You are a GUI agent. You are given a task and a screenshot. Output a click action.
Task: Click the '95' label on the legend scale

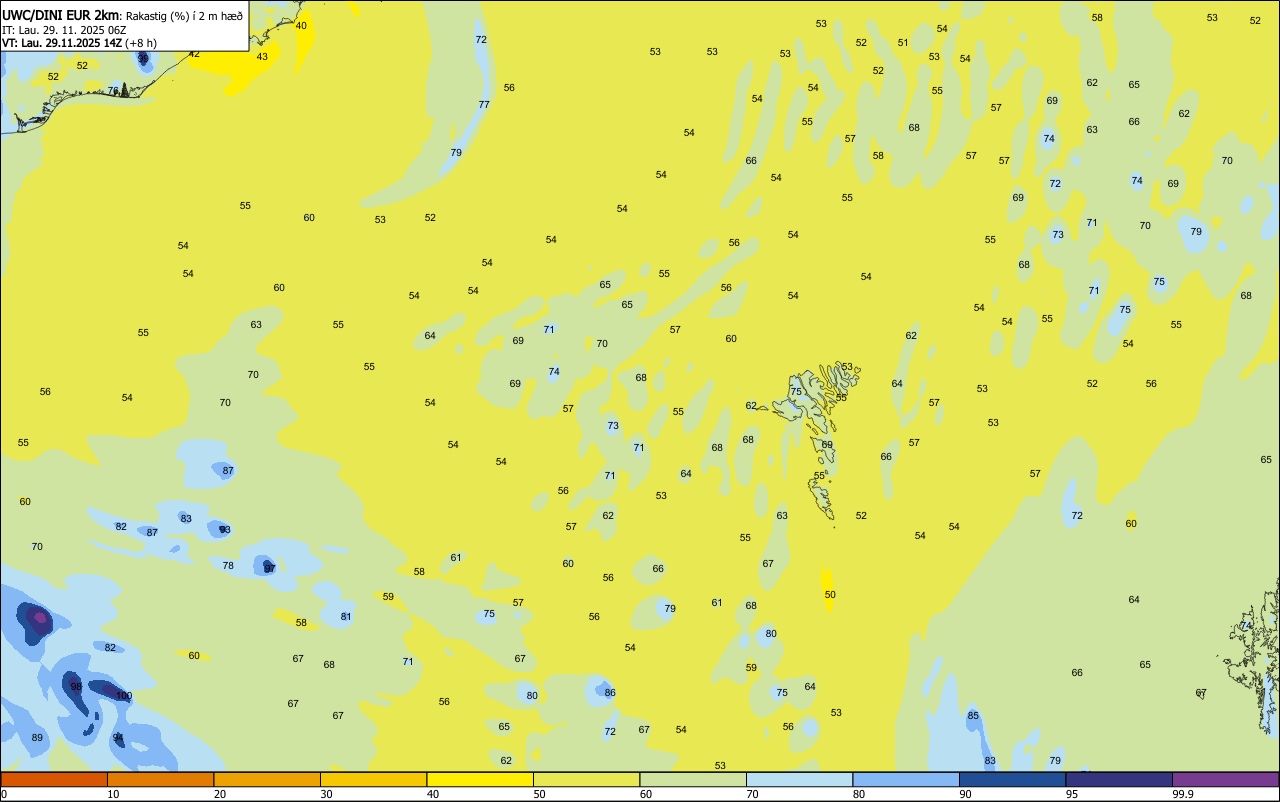tap(1072, 794)
